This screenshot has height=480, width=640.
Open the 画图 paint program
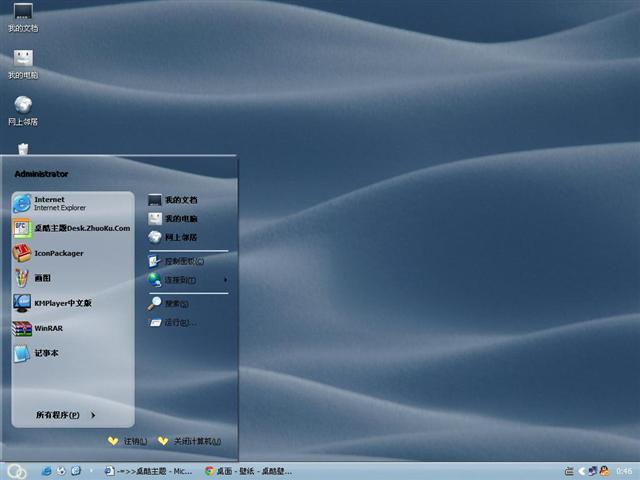(x=42, y=278)
